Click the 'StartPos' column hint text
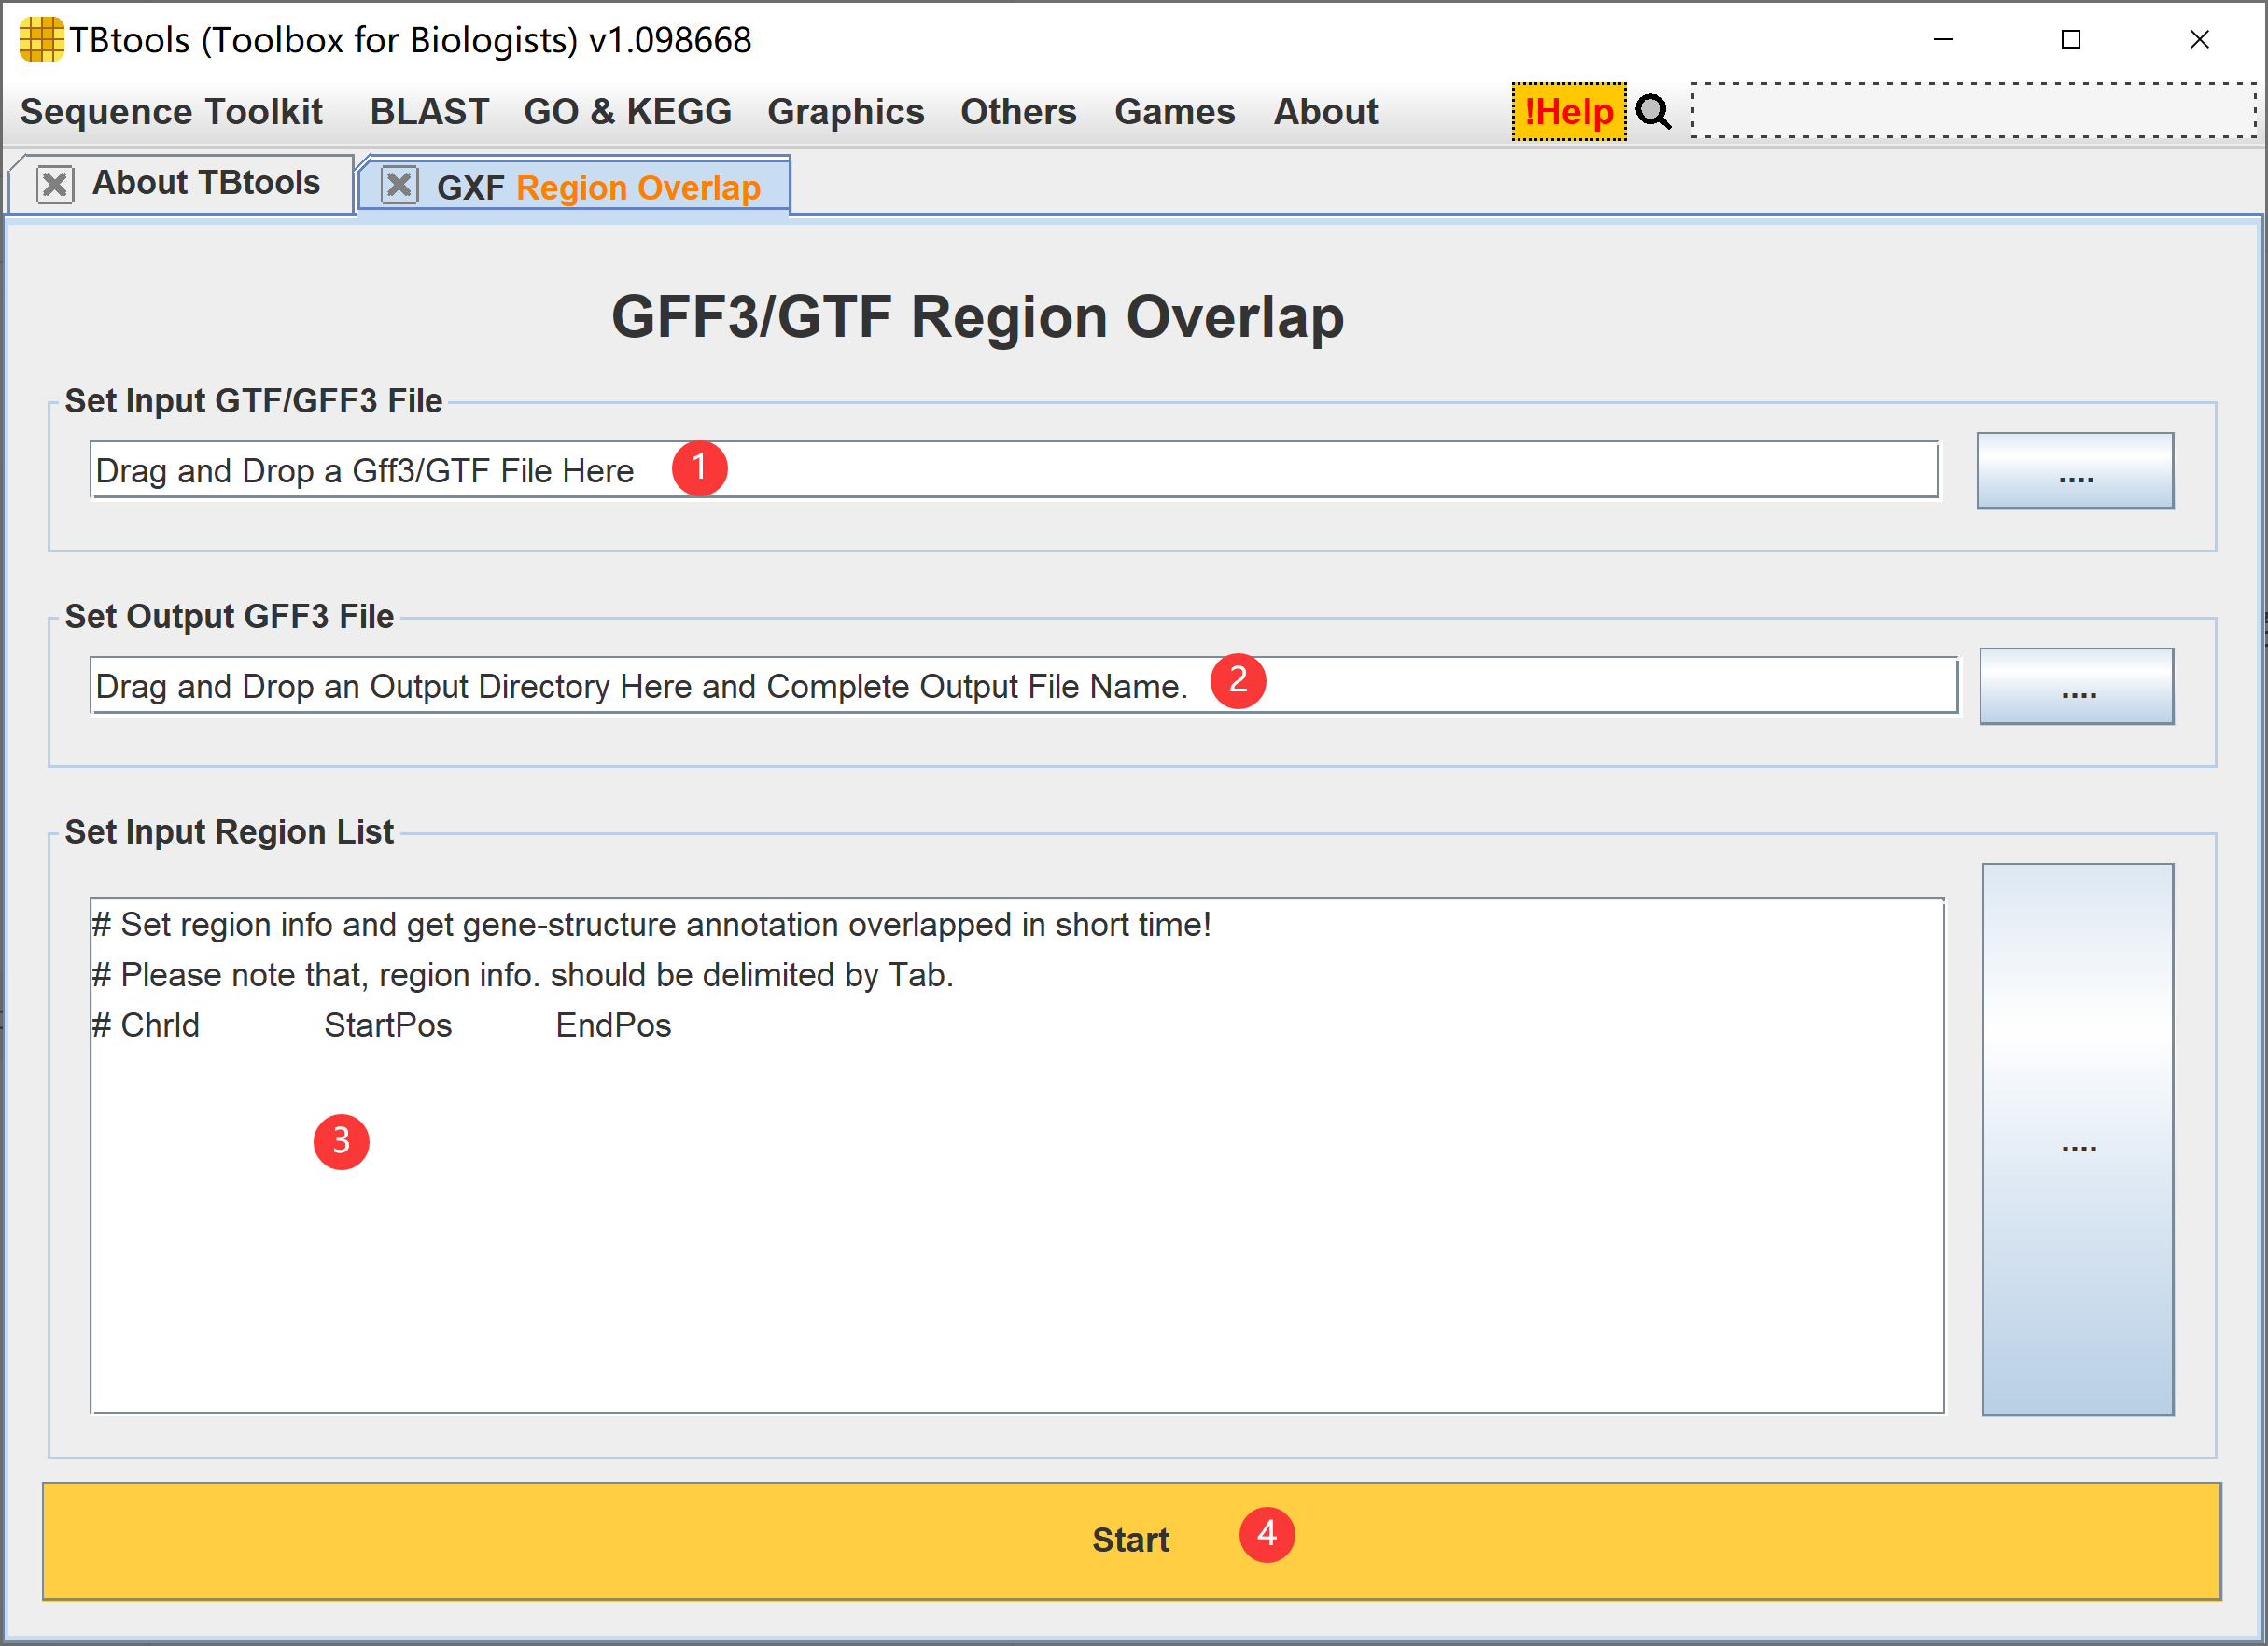Screen dimensions: 2268x1646 388,1026
